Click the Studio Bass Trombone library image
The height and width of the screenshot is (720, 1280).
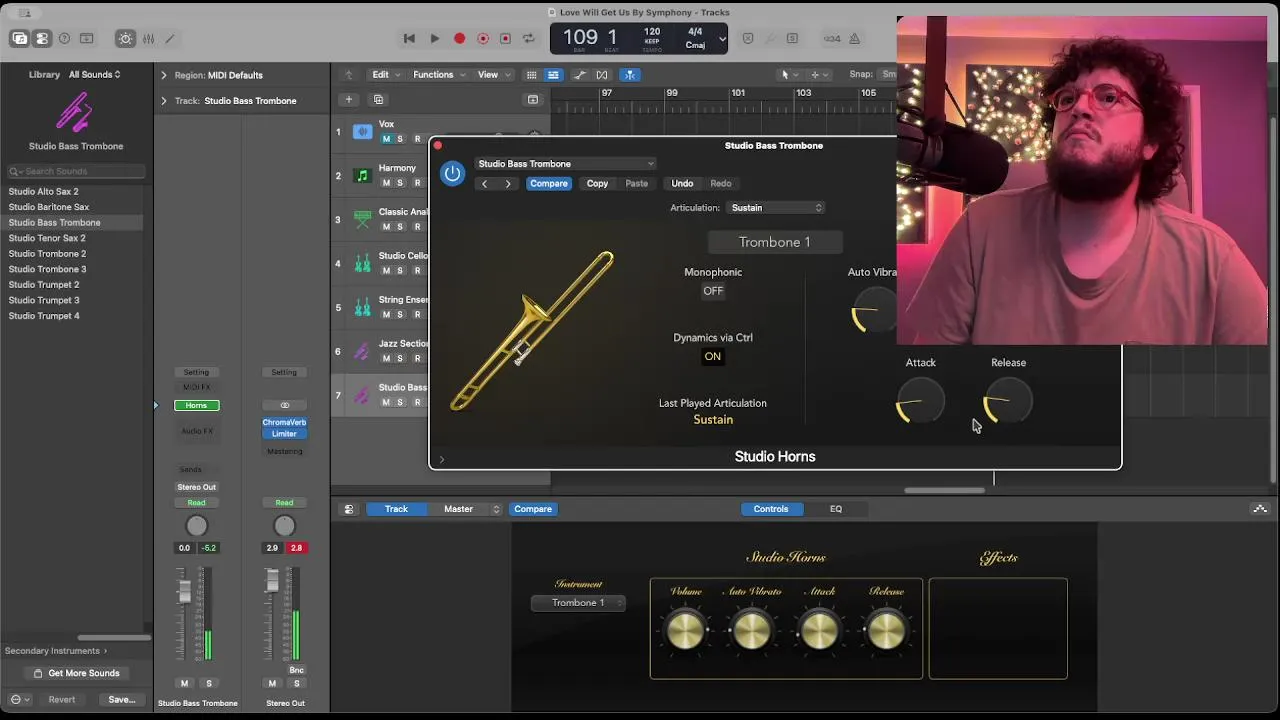[75, 112]
